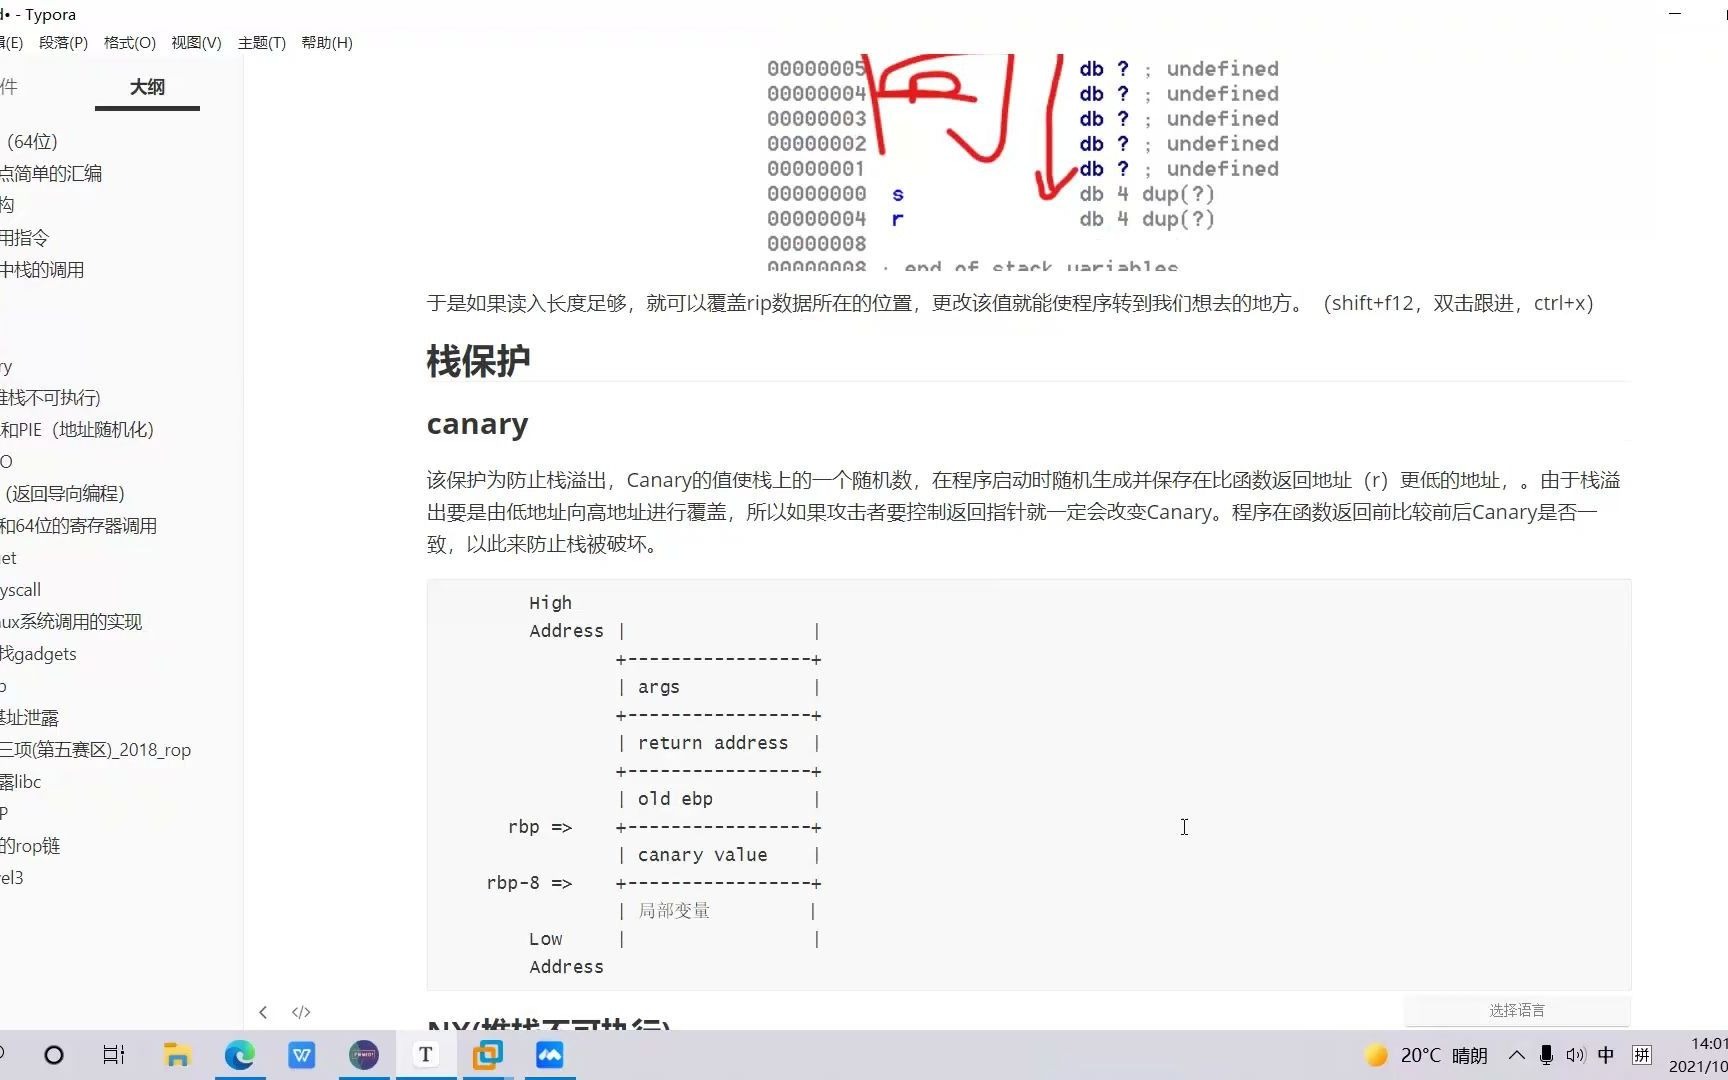Screen dimensions: 1728x1080
Task: Jump to outline item 和64位的寄存器调用
Action: [x=79, y=526]
